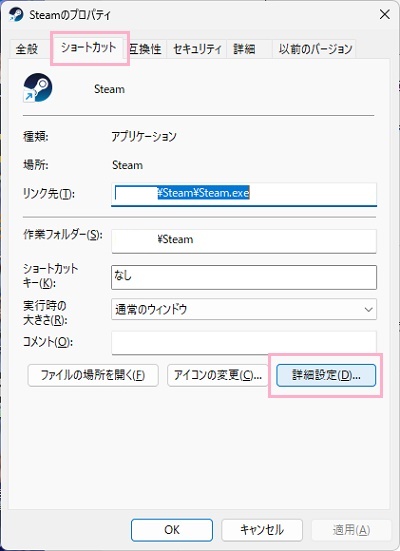The width and height of the screenshot is (400, 551).
Task: Open the セキュリティ tab
Action: 197,49
